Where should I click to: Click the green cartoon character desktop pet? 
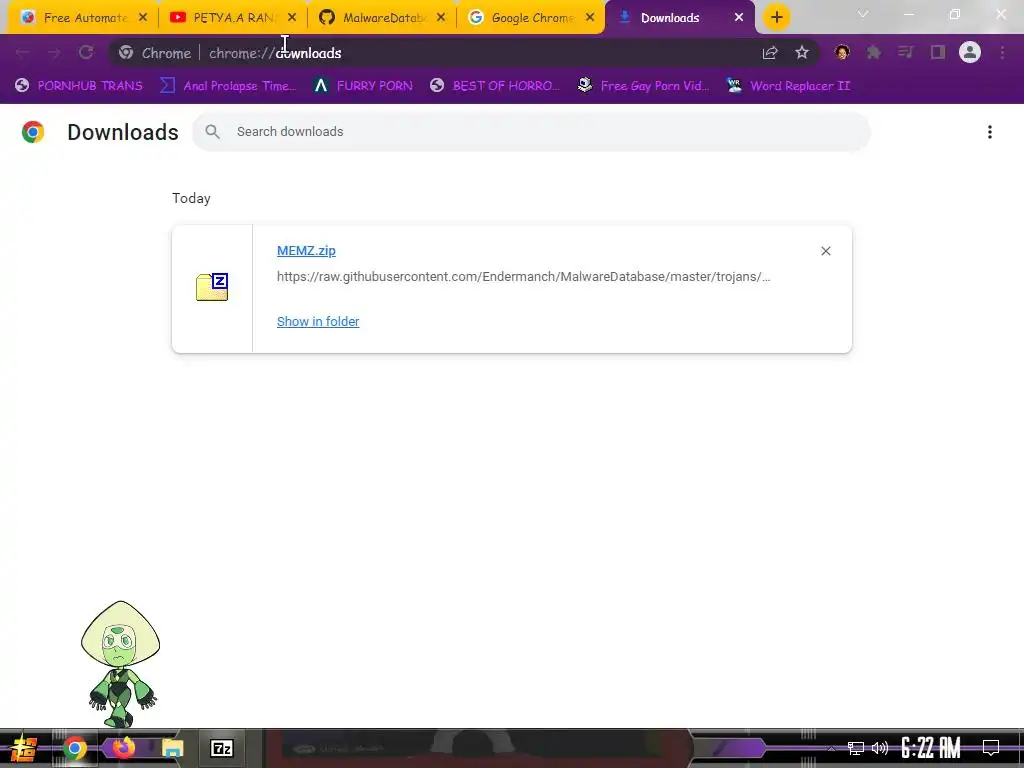120,664
